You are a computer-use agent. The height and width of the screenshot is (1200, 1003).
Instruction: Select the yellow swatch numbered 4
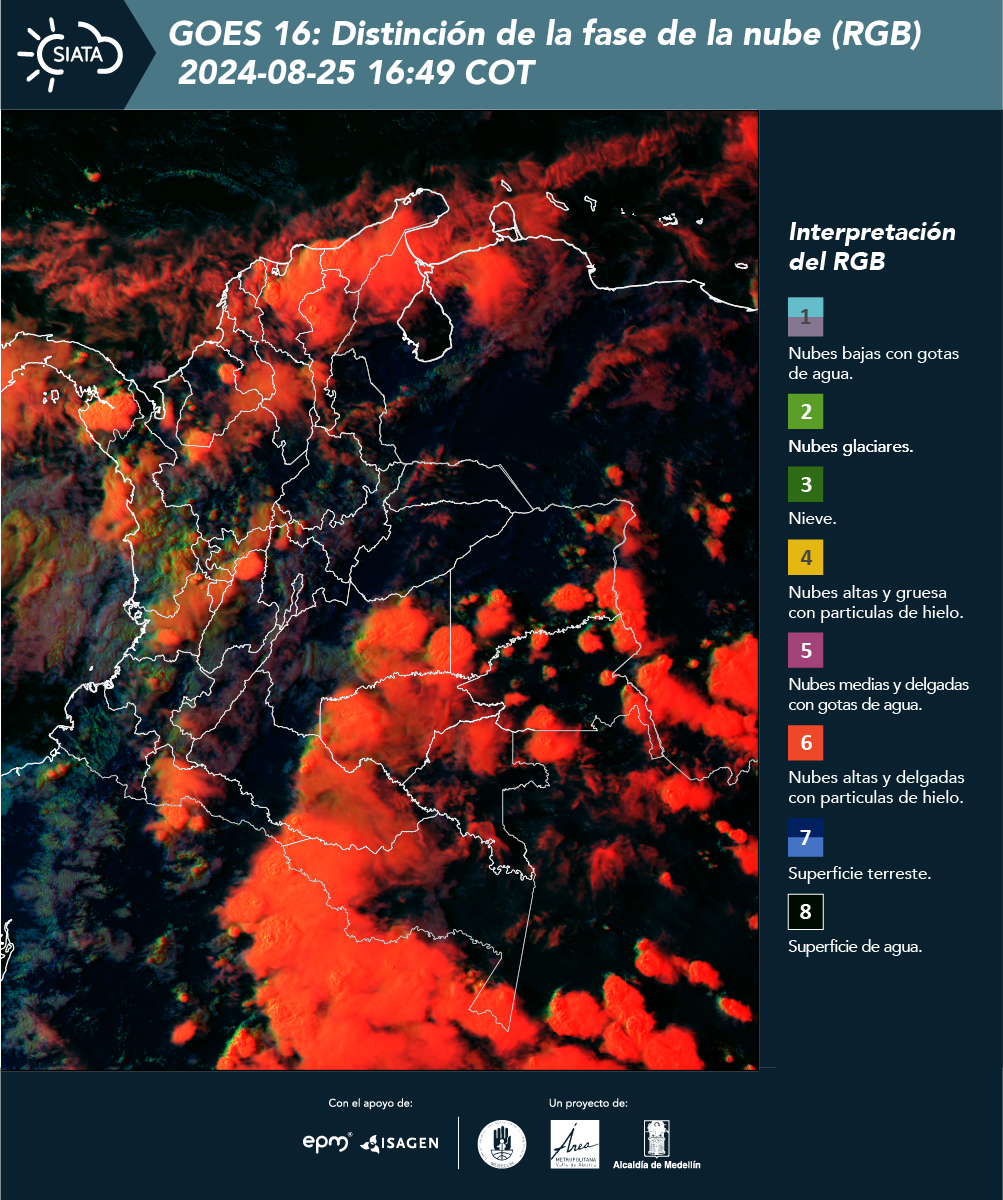[x=805, y=557]
